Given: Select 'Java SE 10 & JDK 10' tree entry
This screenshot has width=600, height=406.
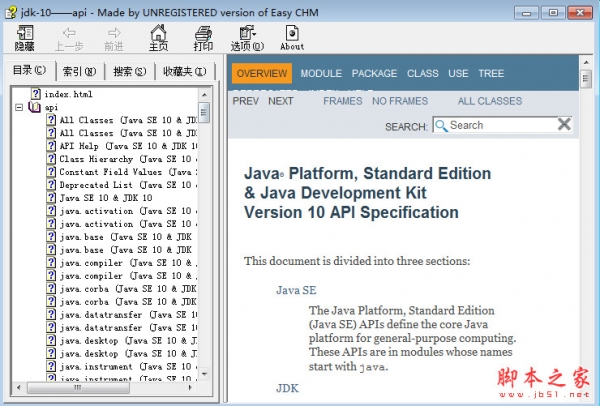Looking at the screenshot, I should (106, 198).
